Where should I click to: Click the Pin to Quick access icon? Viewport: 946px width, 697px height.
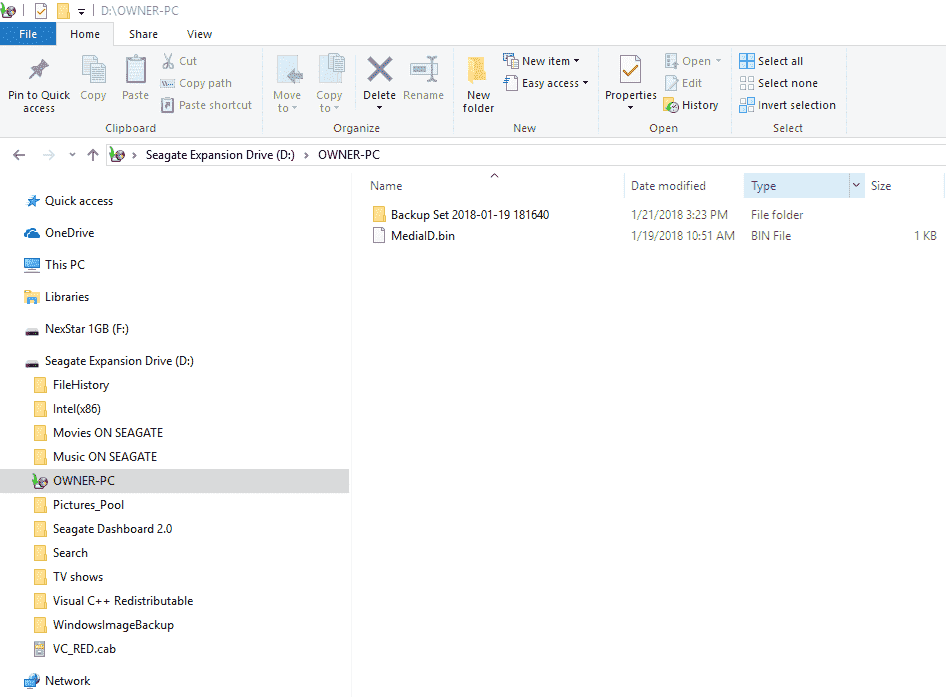39,70
